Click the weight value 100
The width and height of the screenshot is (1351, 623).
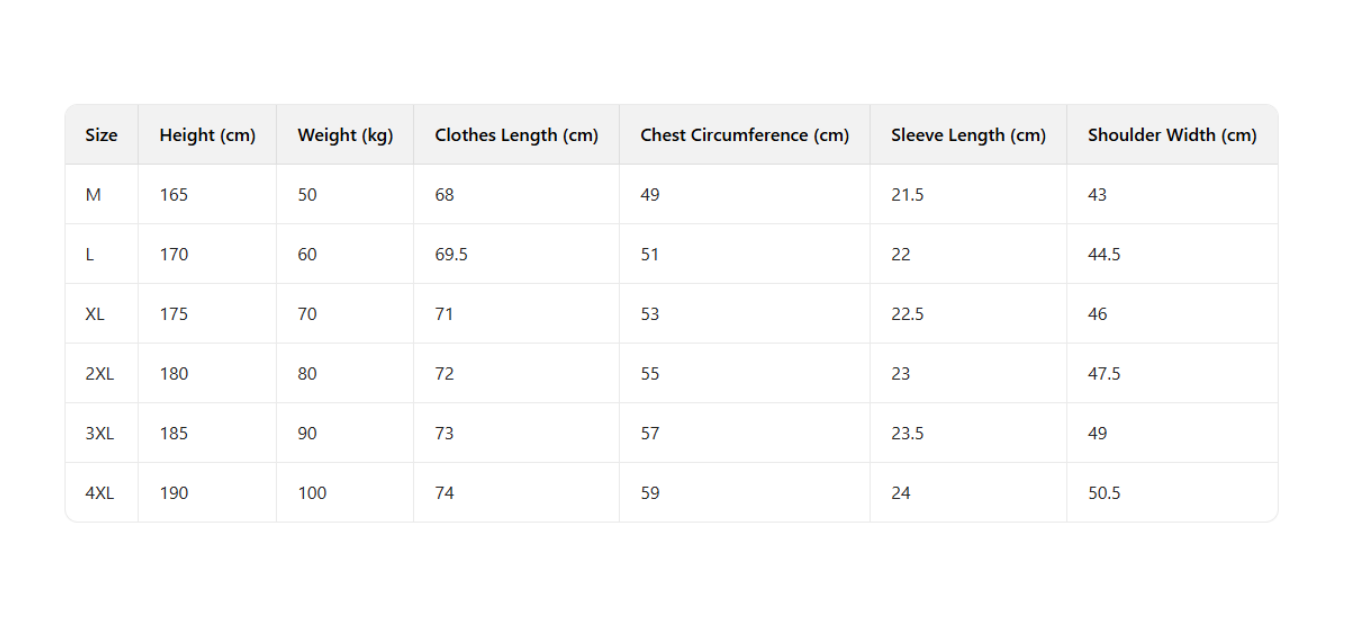312,493
